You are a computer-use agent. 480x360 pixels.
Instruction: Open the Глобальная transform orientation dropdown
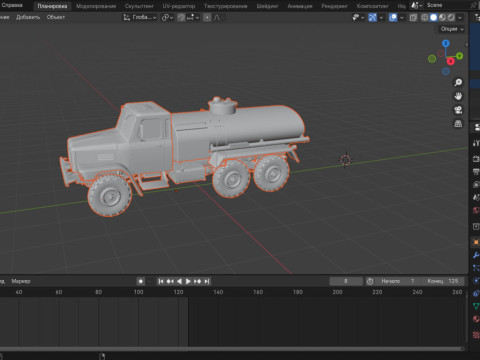[140, 17]
